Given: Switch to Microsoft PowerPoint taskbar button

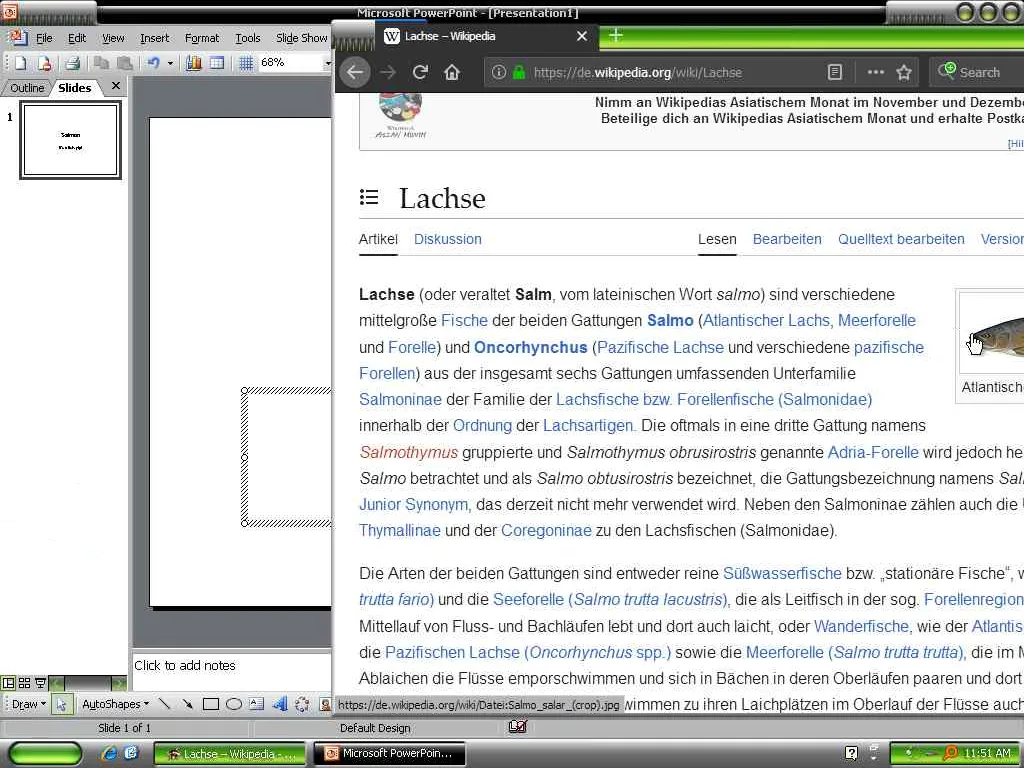Looking at the screenshot, I should tap(390, 753).
